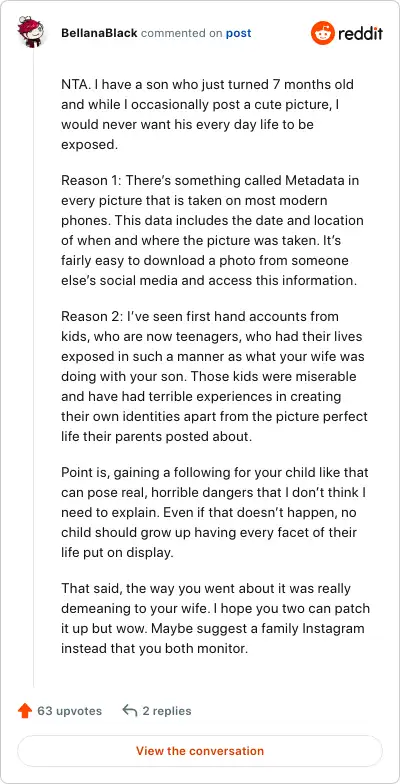The image size is (400, 784).
Task: Click "View the conversation" button
Action: click(x=200, y=750)
